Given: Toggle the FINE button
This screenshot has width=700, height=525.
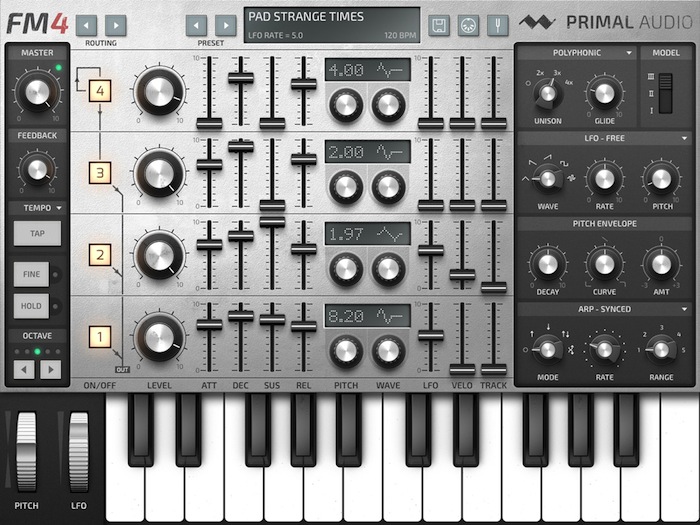Looking at the screenshot, I should pyautogui.click(x=31, y=274).
